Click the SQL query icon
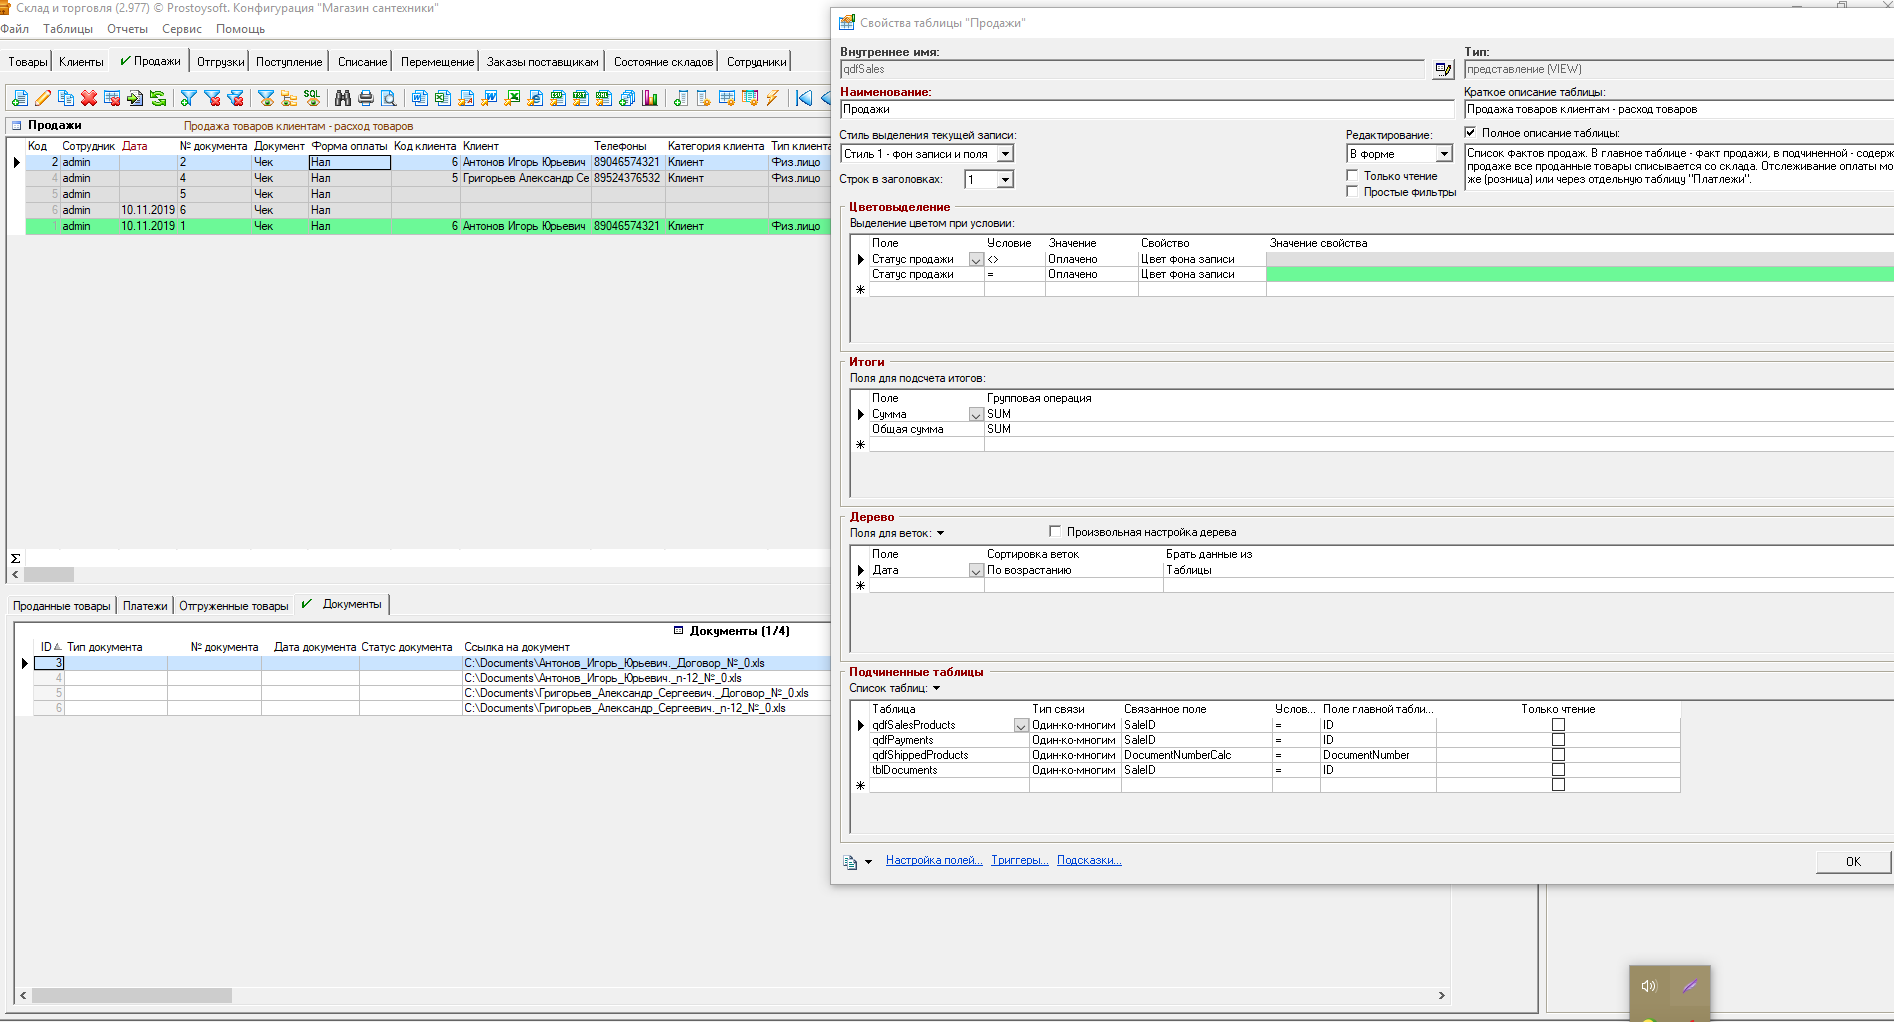Viewport: 1894px width, 1022px height. [312, 98]
